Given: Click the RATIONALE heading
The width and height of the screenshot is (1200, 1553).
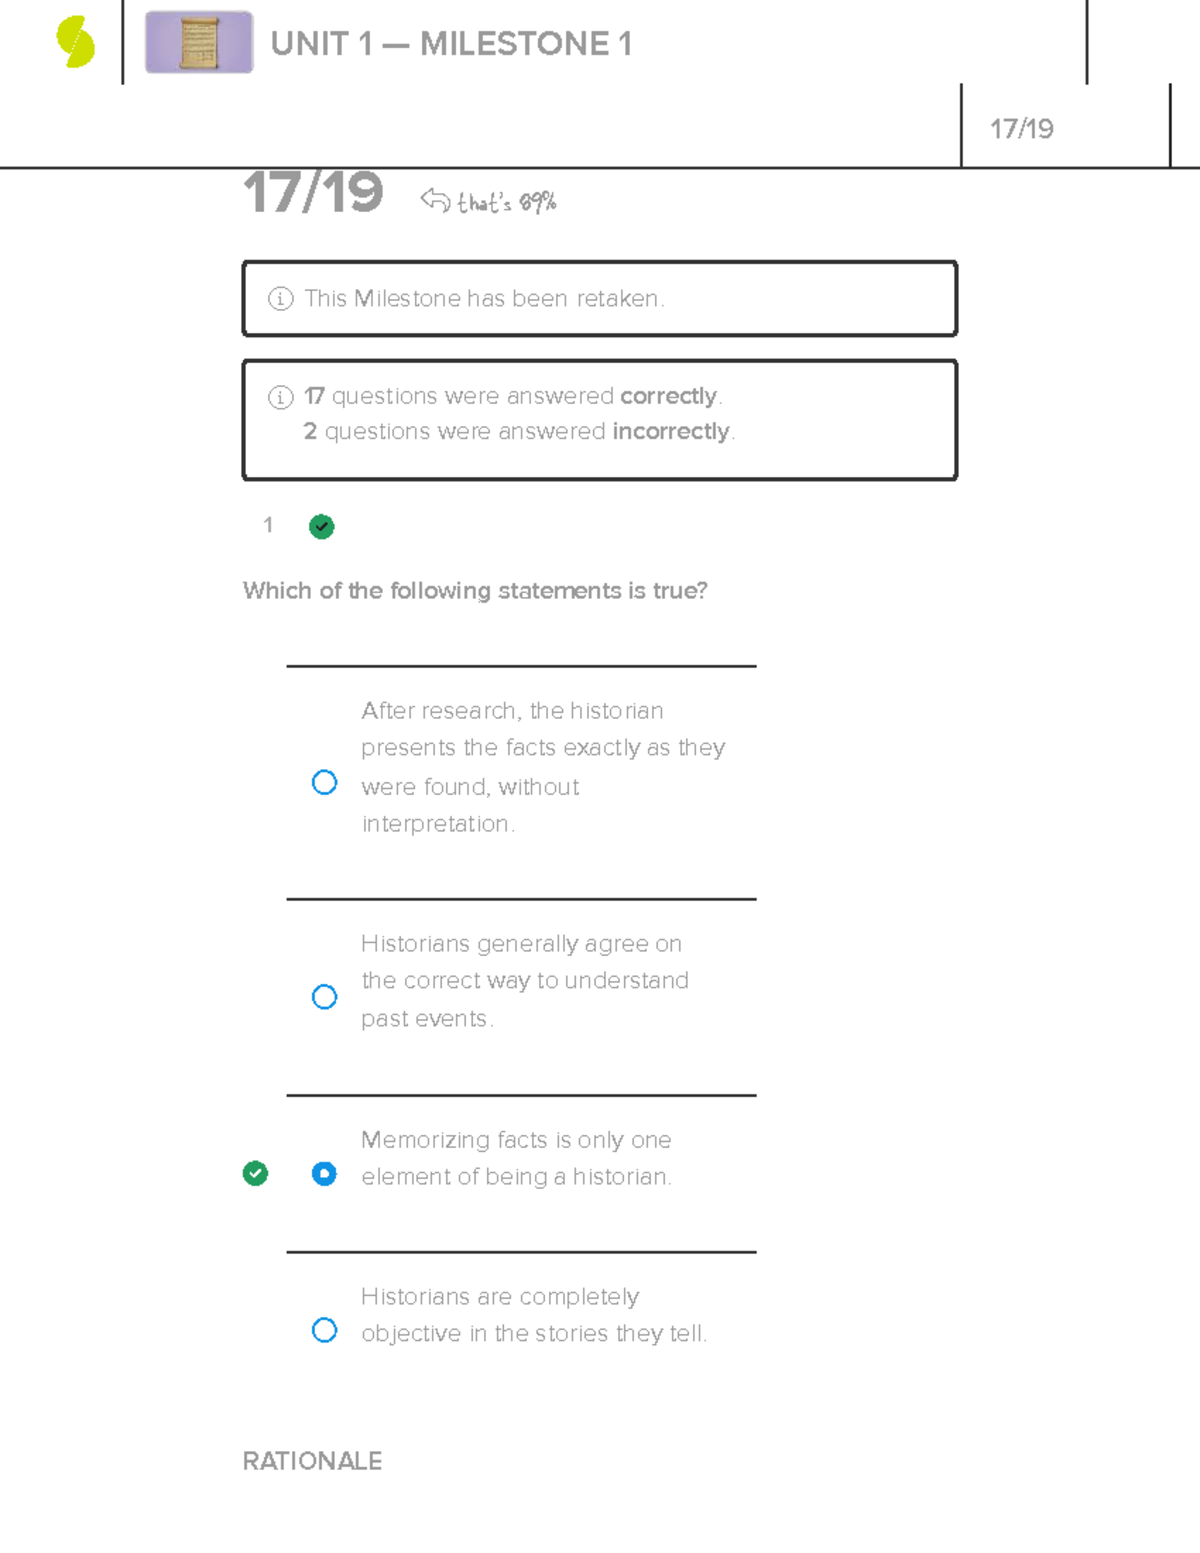Looking at the screenshot, I should (312, 1461).
